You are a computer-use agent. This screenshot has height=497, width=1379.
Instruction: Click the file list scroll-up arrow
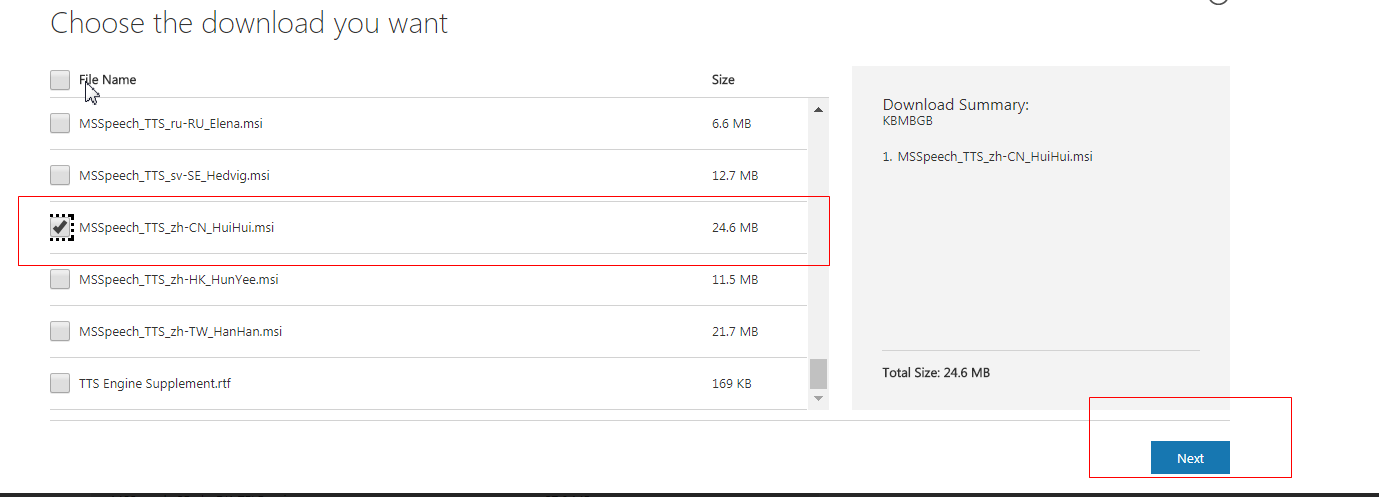[x=819, y=109]
